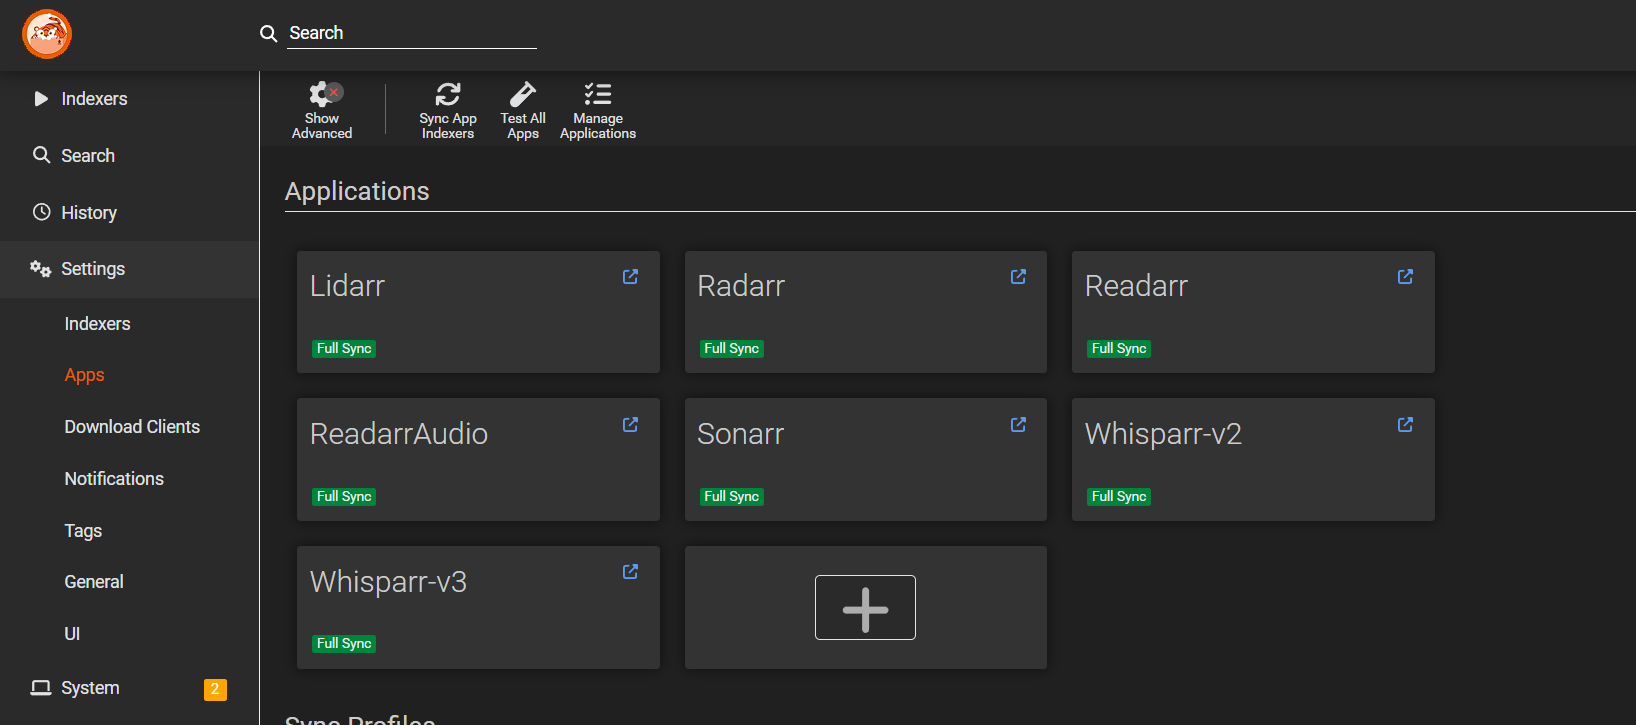Image resolution: width=1636 pixels, height=725 pixels.
Task: Click Sync App Indexers icon
Action: (447, 95)
